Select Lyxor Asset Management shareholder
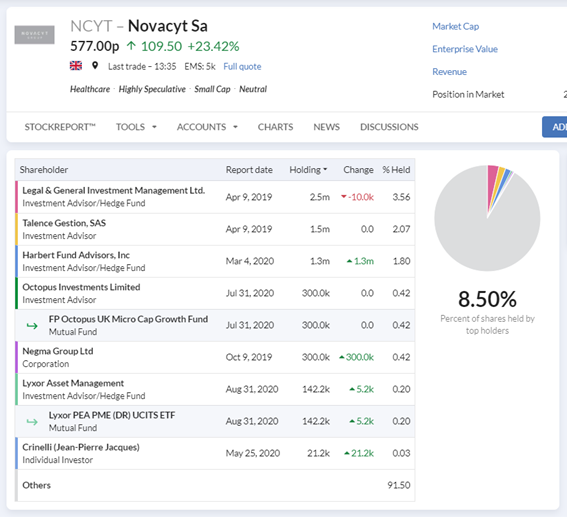567x517 pixels. point(73,383)
